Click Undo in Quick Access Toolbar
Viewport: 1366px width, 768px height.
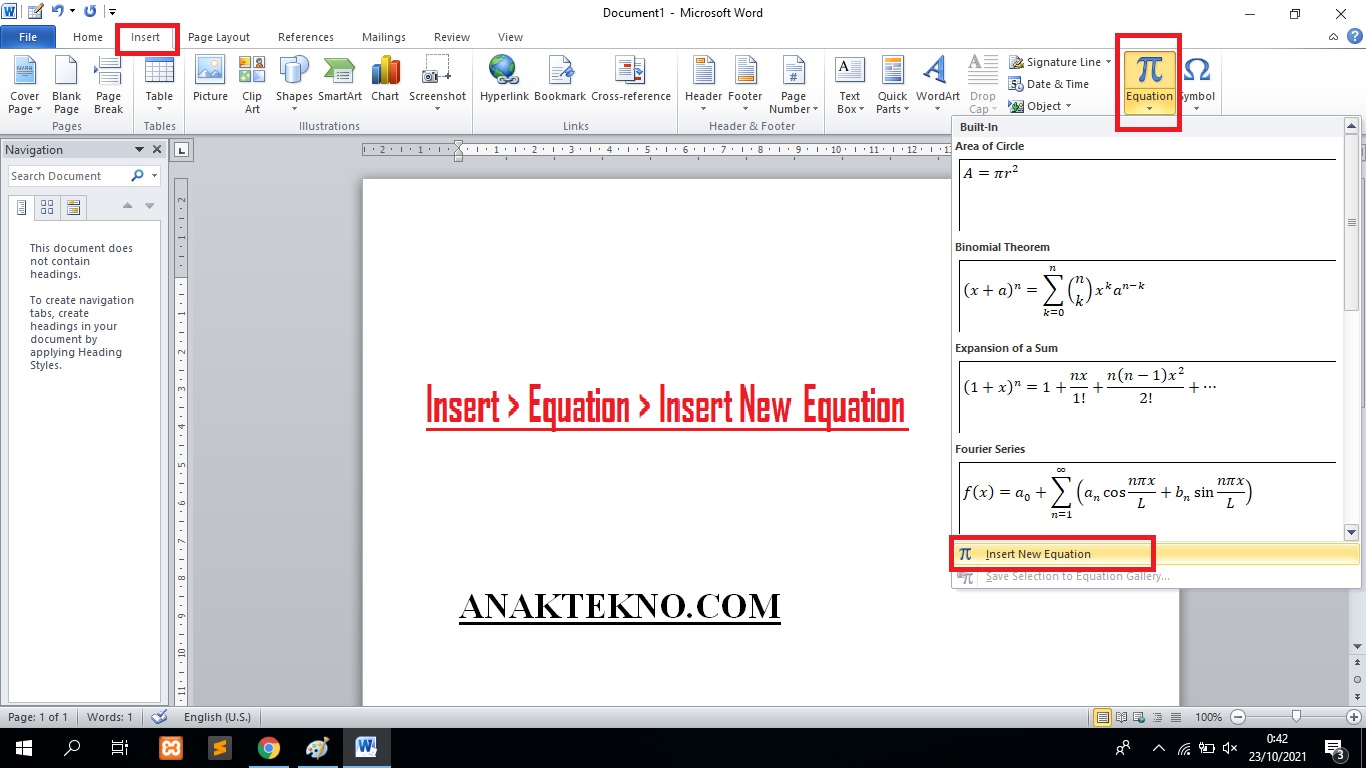[58, 12]
